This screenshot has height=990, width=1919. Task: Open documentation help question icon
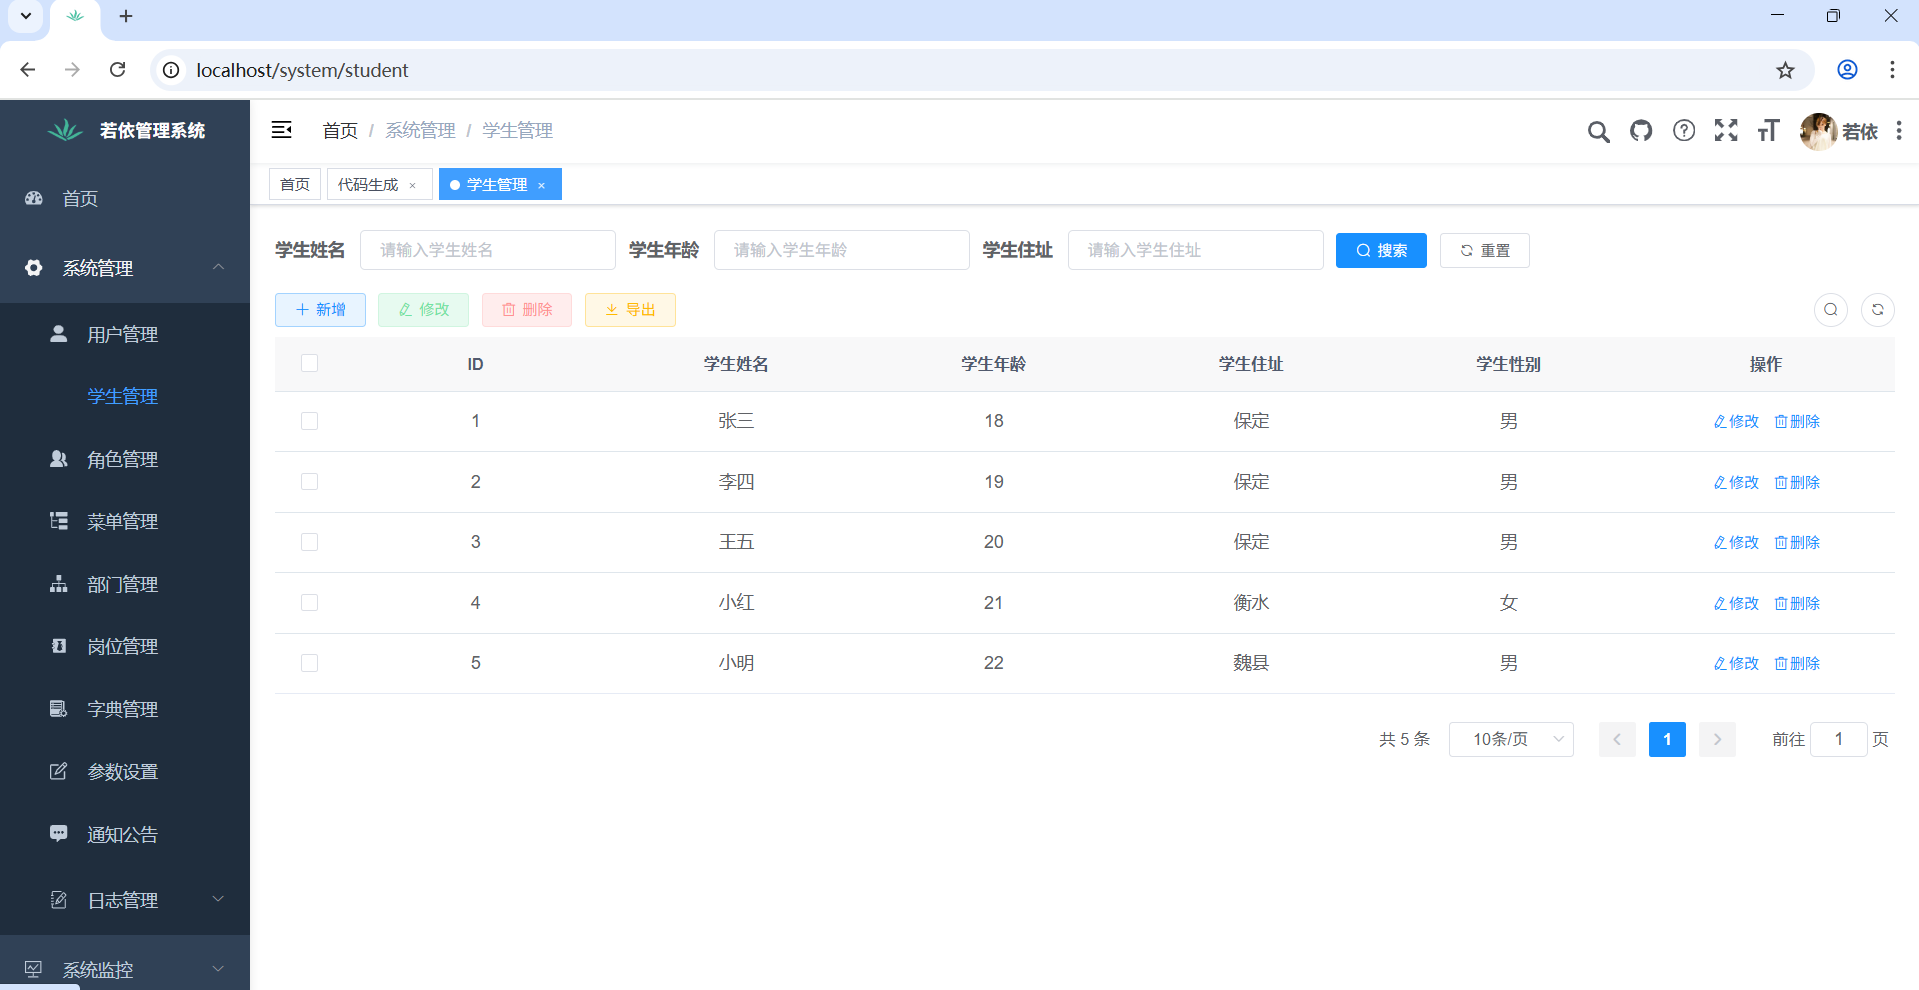1684,130
